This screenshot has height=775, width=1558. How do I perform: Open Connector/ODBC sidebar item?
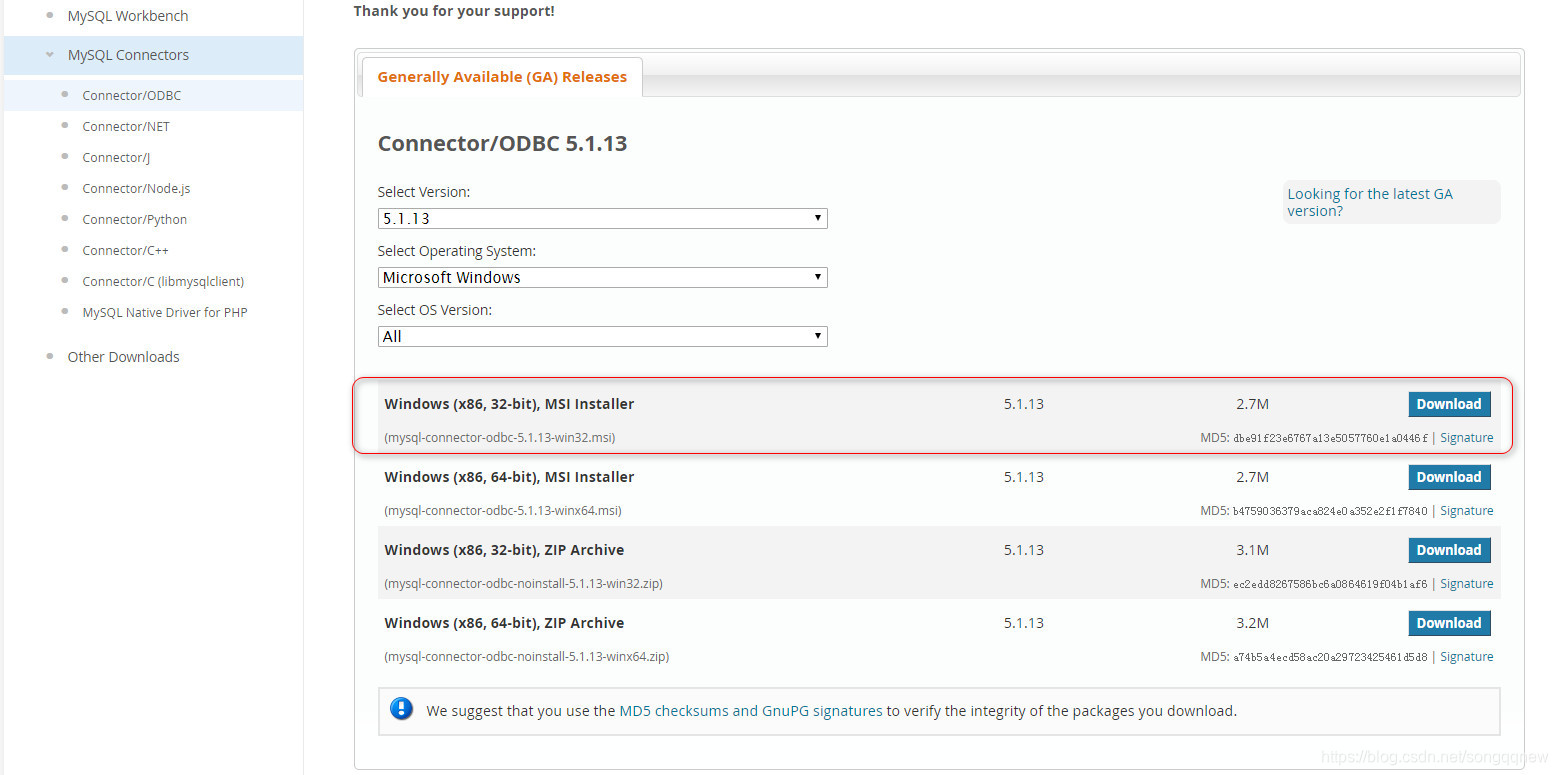click(132, 95)
